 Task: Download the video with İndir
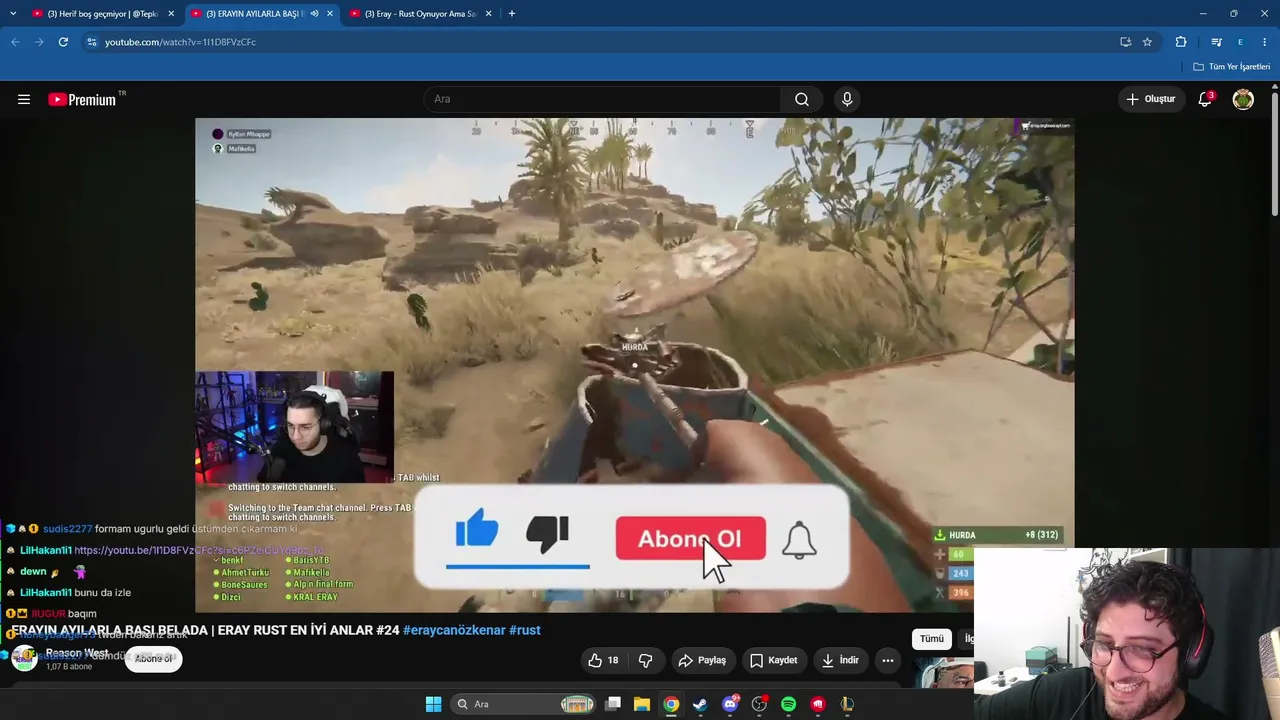(840, 660)
